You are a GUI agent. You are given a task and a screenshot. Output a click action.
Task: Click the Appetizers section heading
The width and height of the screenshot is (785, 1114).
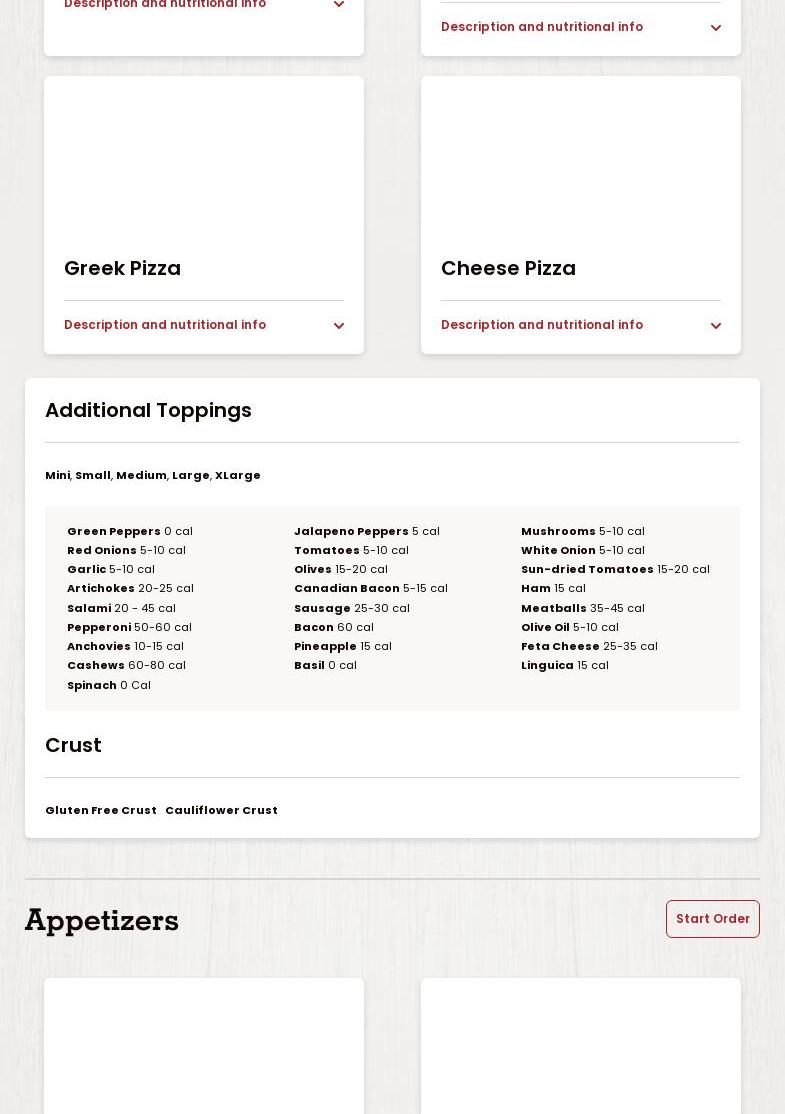pyautogui.click(x=102, y=920)
